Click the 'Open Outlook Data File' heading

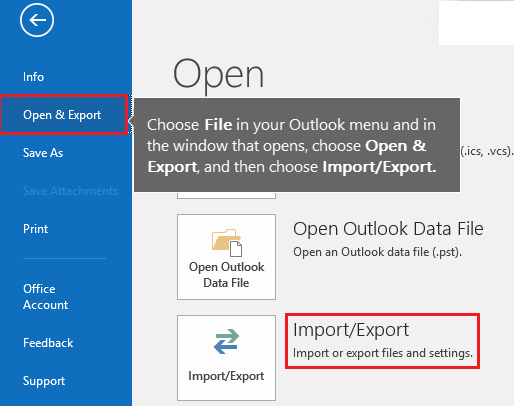coord(388,229)
